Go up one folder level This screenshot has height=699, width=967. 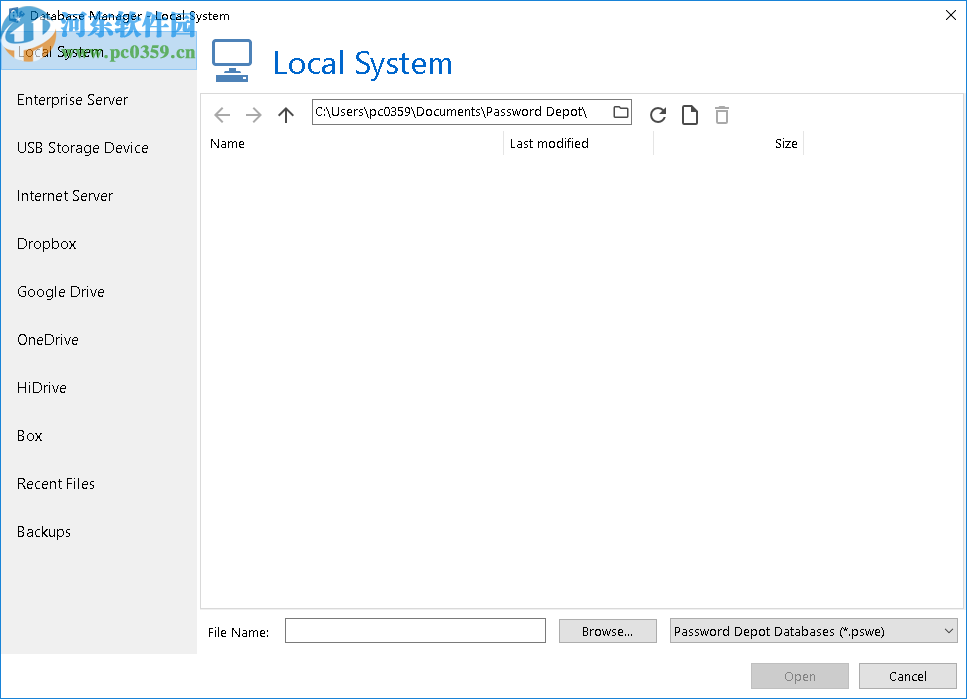click(x=286, y=115)
